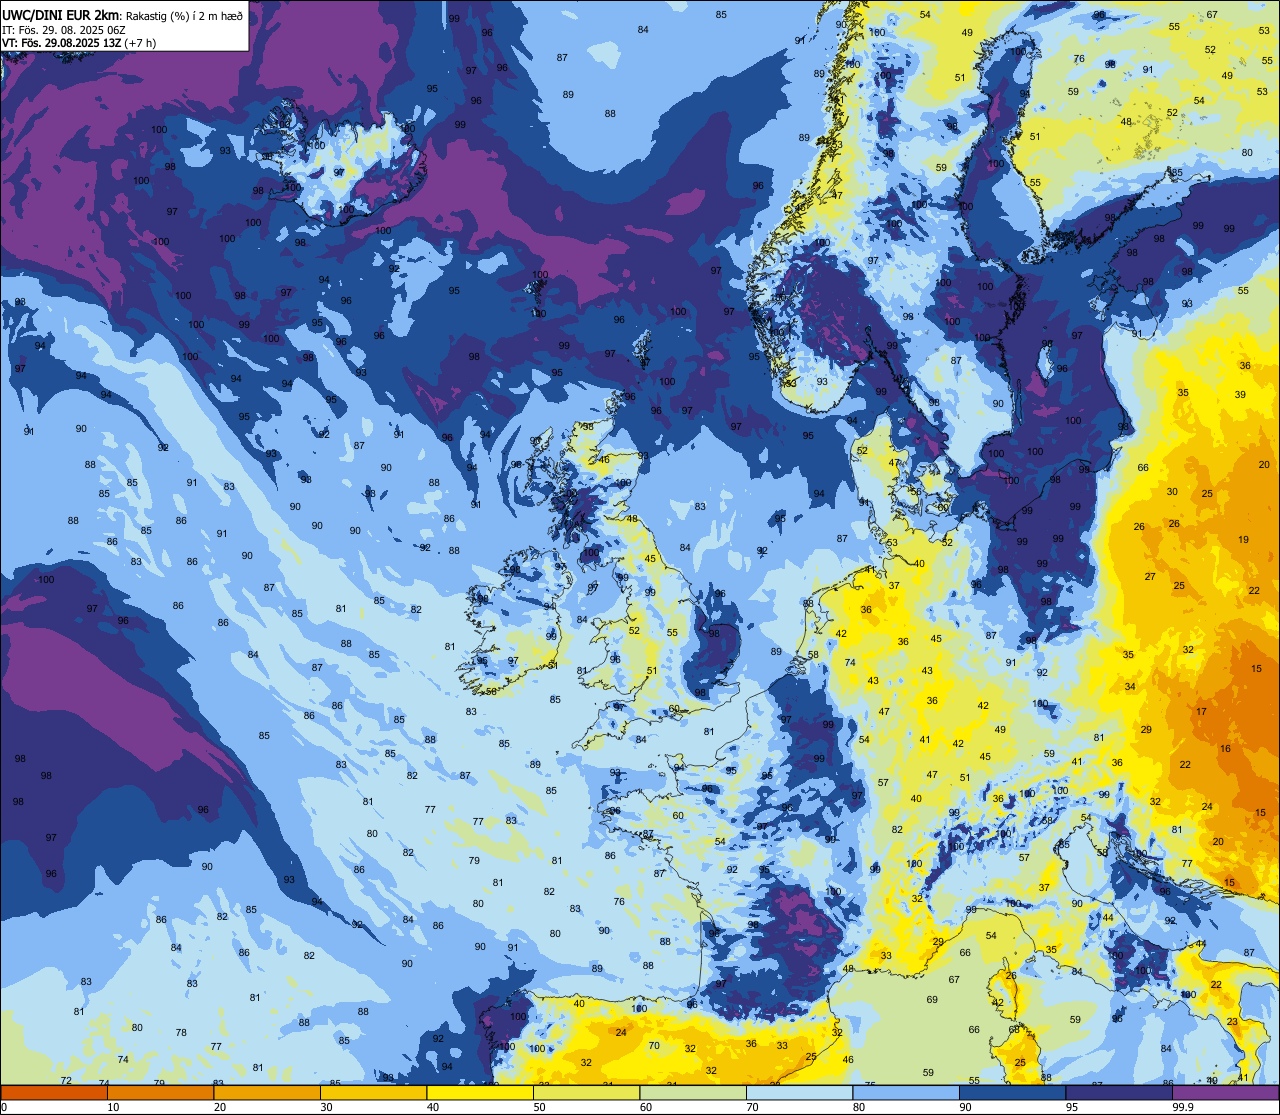This screenshot has width=1280, height=1115.
Task: Click the 10–20 orange legend swatch
Action: pyautogui.click(x=160, y=1093)
